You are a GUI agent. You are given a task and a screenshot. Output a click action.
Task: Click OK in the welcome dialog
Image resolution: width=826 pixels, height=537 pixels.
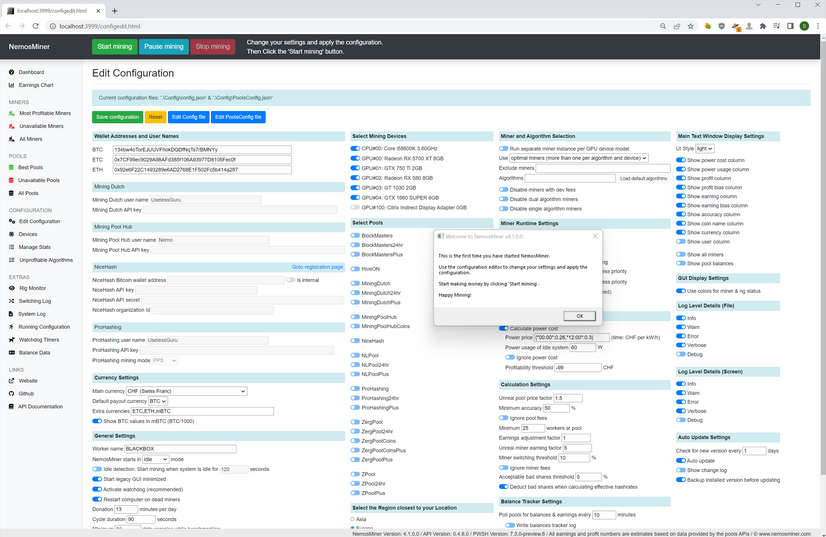pyautogui.click(x=579, y=316)
